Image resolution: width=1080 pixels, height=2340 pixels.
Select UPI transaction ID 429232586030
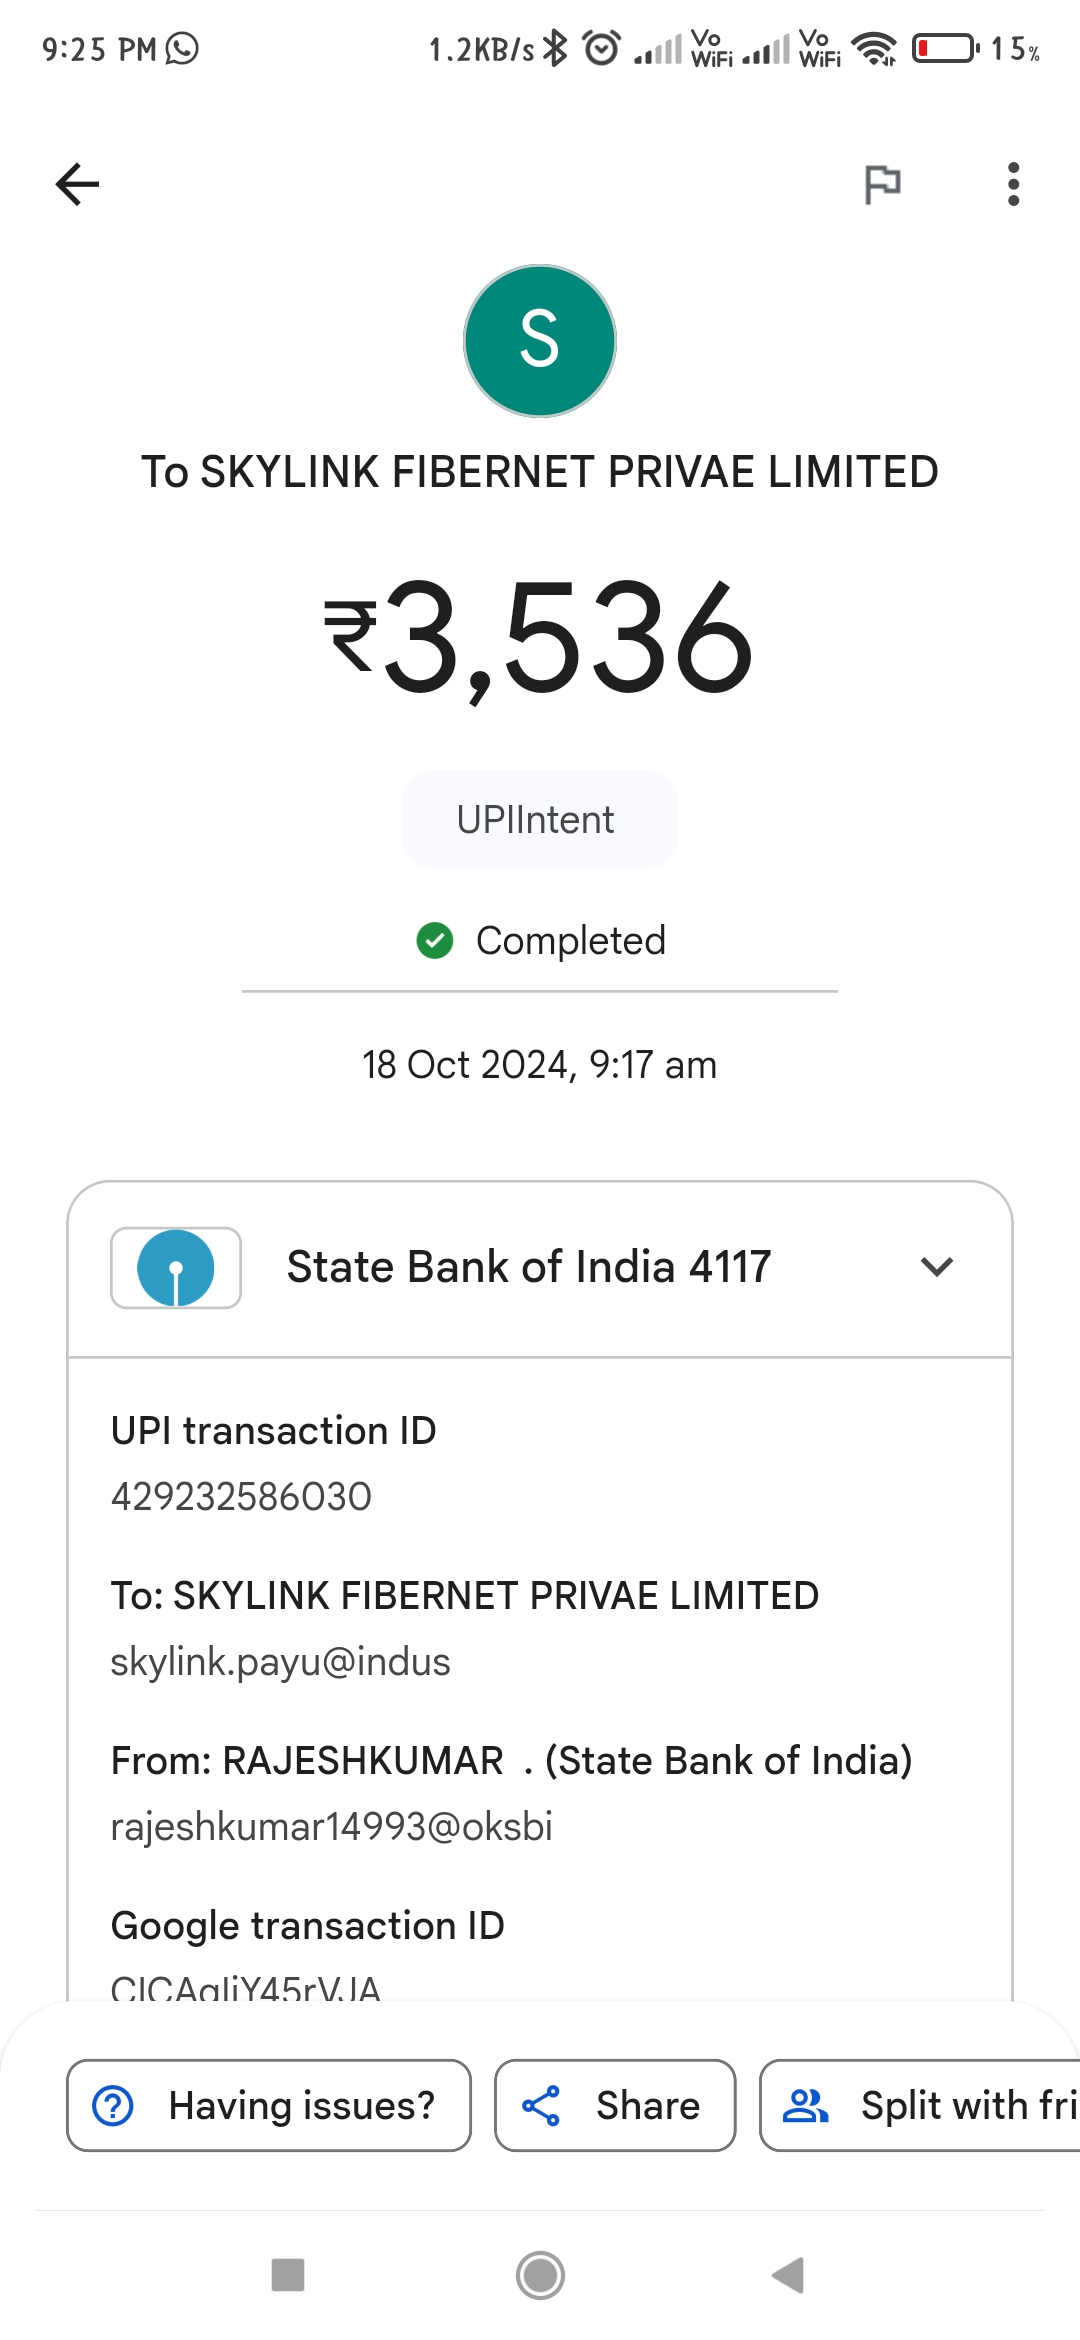point(241,1497)
